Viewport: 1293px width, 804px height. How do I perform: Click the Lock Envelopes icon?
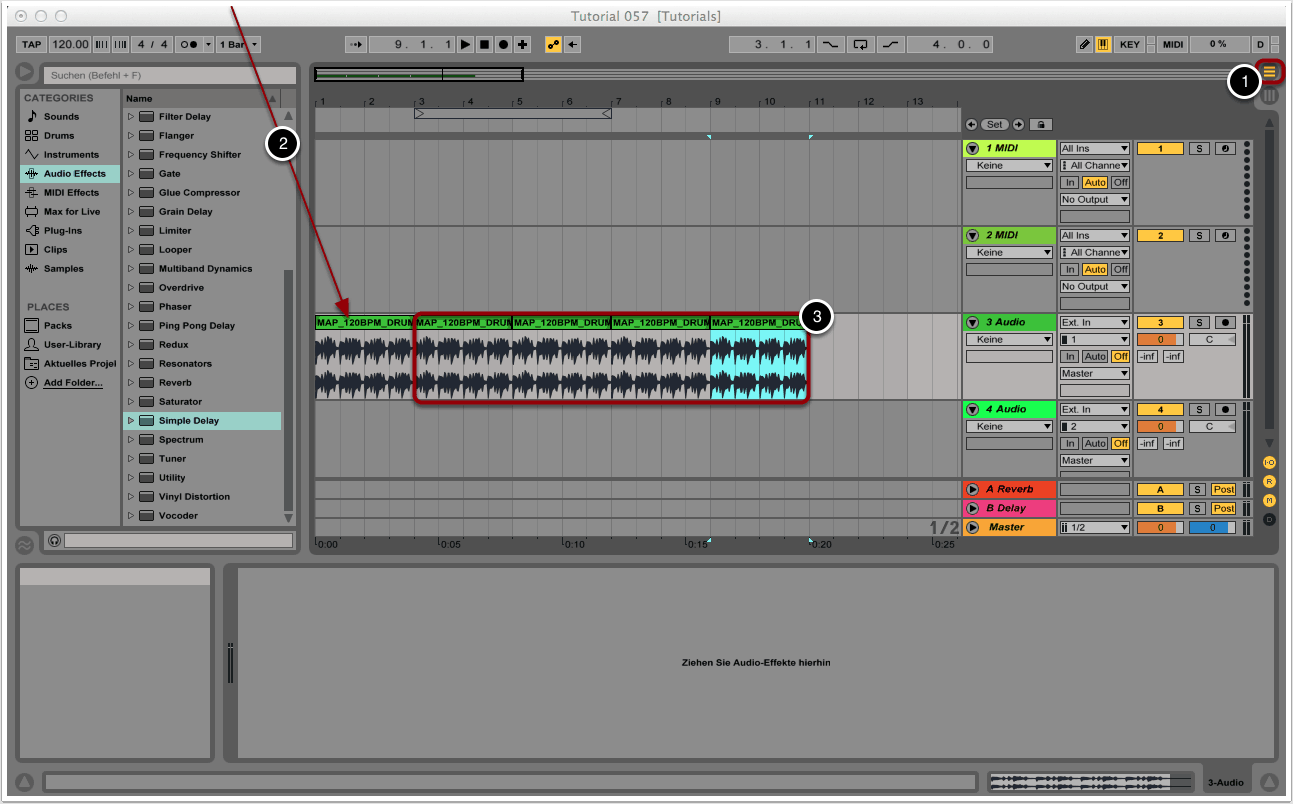pos(1040,124)
